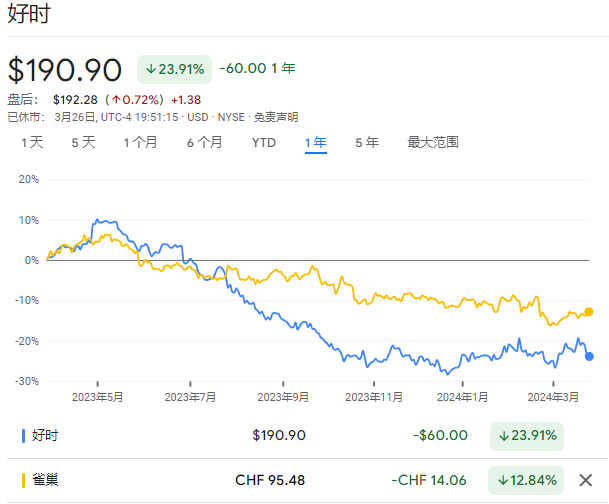Select the 5 天 time range tab
The image size is (609, 504).
(83, 143)
